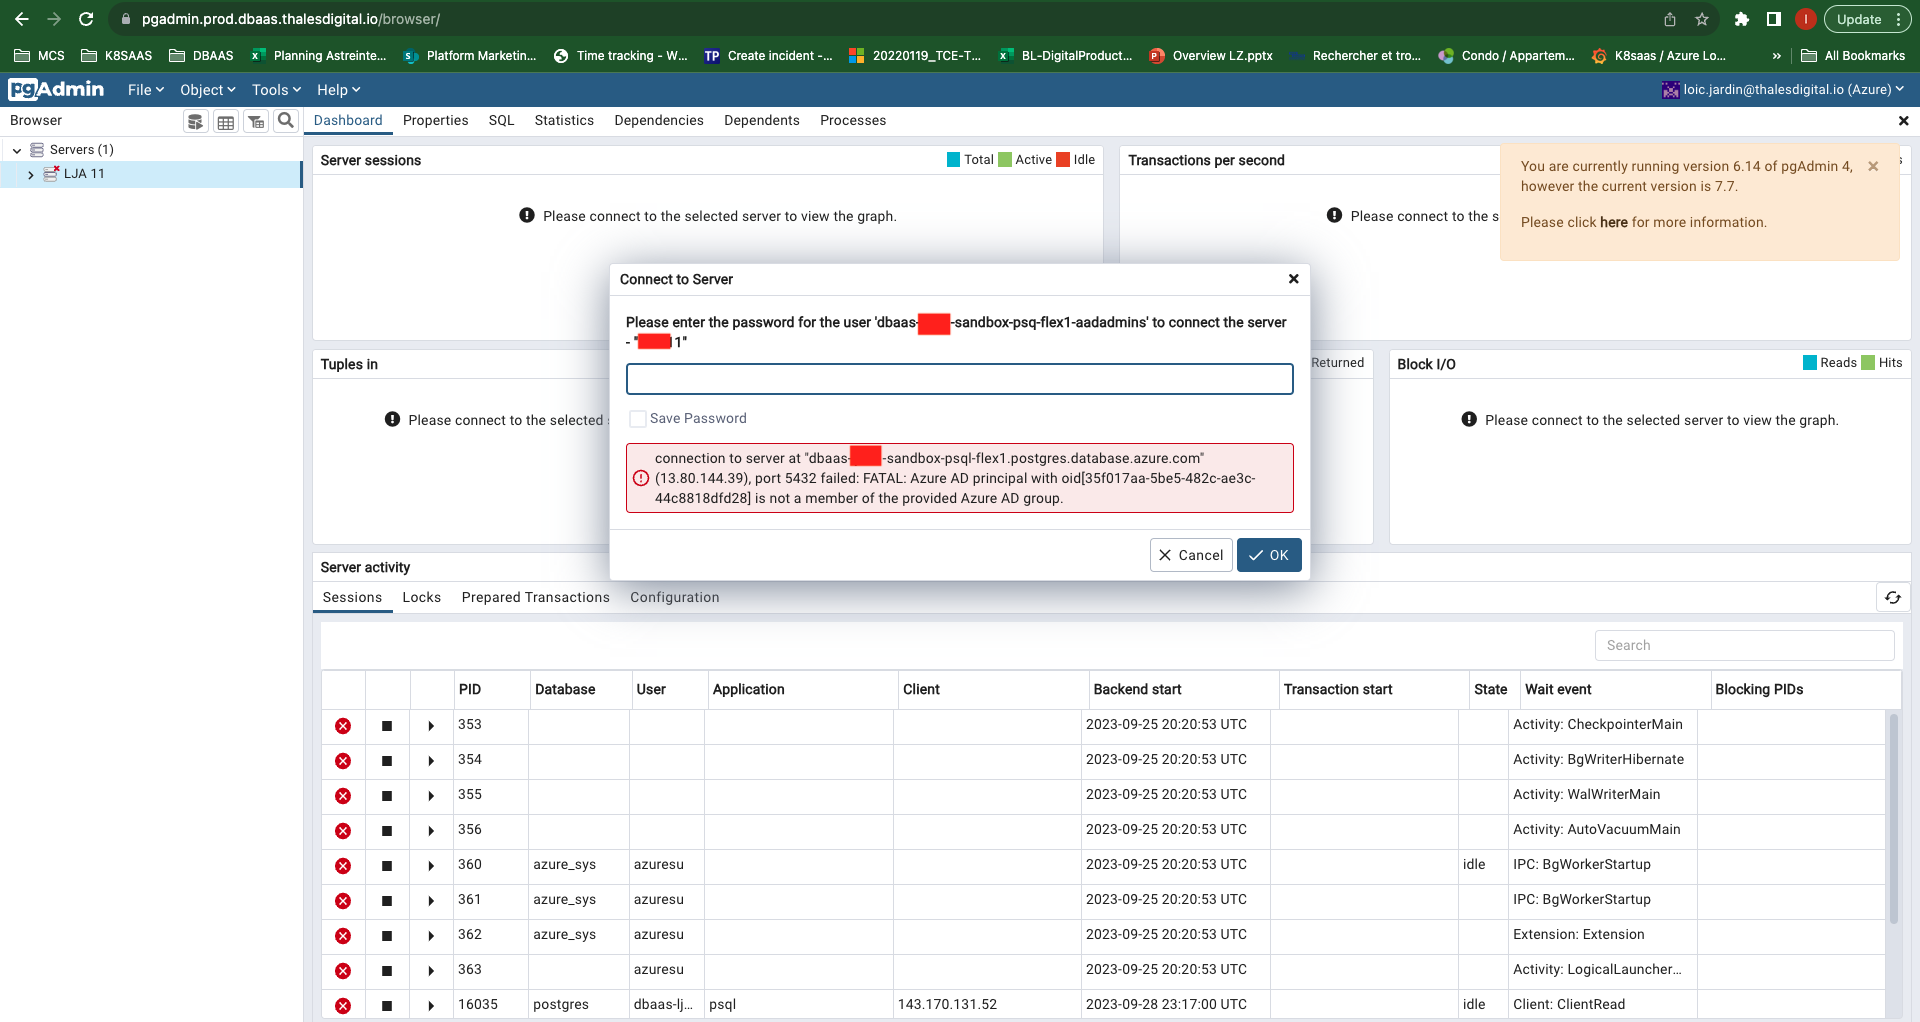Image resolution: width=1920 pixels, height=1022 pixels.
Task: Open the Time tracking bookmark
Action: (x=621, y=56)
